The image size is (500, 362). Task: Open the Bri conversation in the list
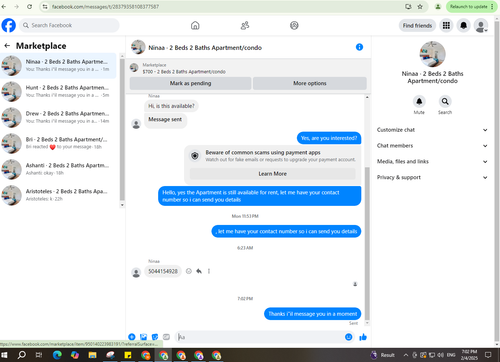tap(58, 143)
